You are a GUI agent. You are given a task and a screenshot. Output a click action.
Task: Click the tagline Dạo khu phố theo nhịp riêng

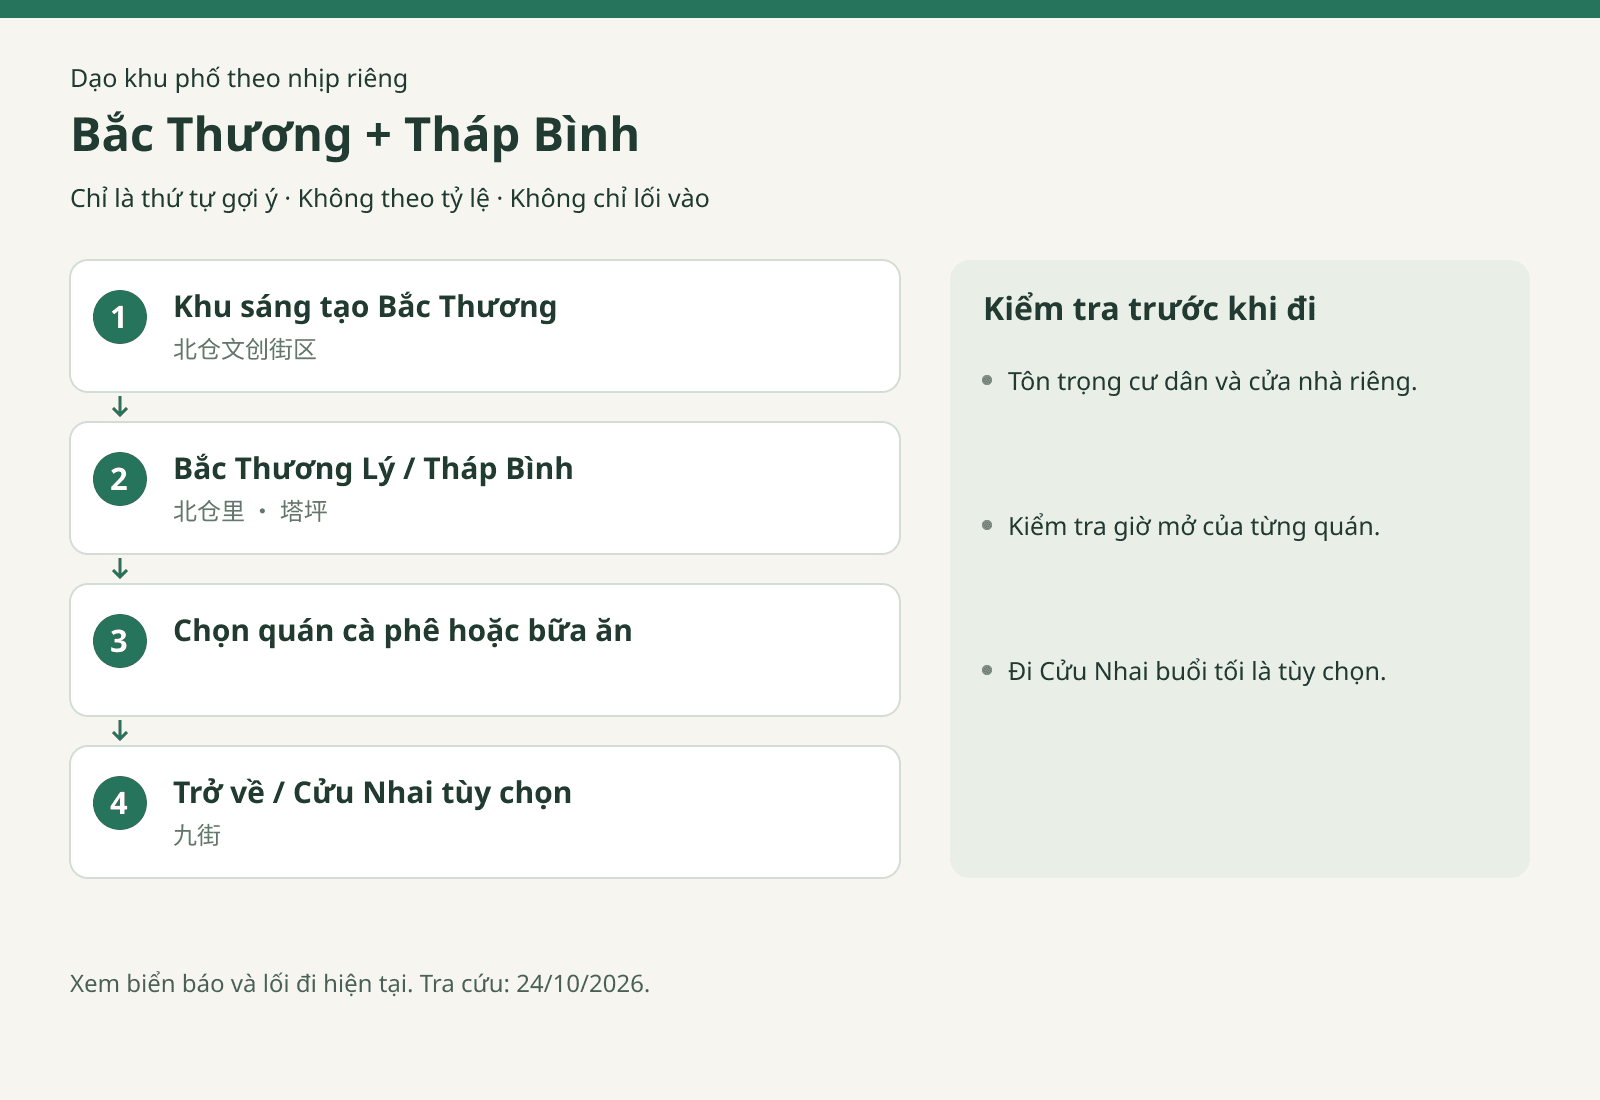click(x=239, y=79)
